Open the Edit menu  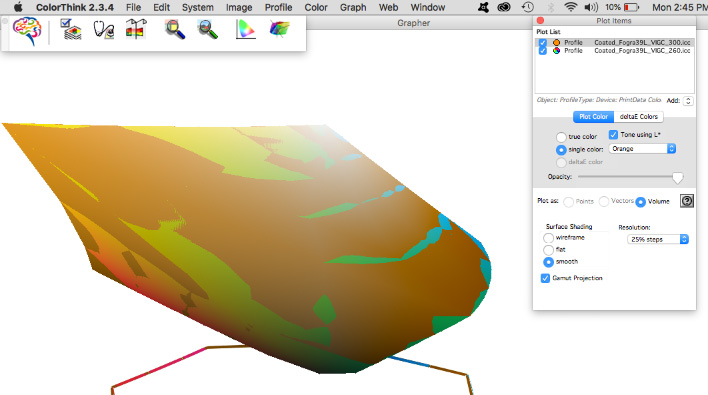[161, 7]
